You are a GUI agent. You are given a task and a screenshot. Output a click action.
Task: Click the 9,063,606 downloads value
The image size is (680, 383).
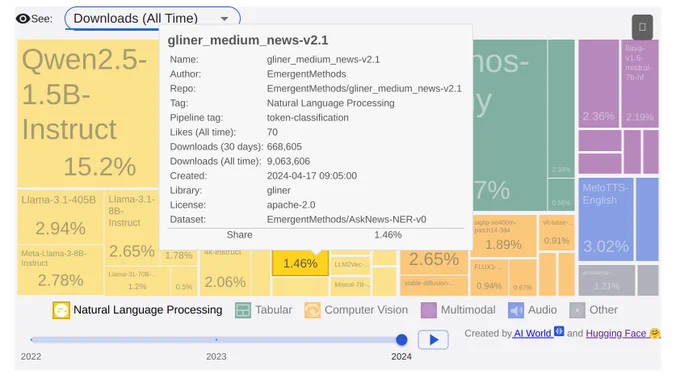(288, 161)
